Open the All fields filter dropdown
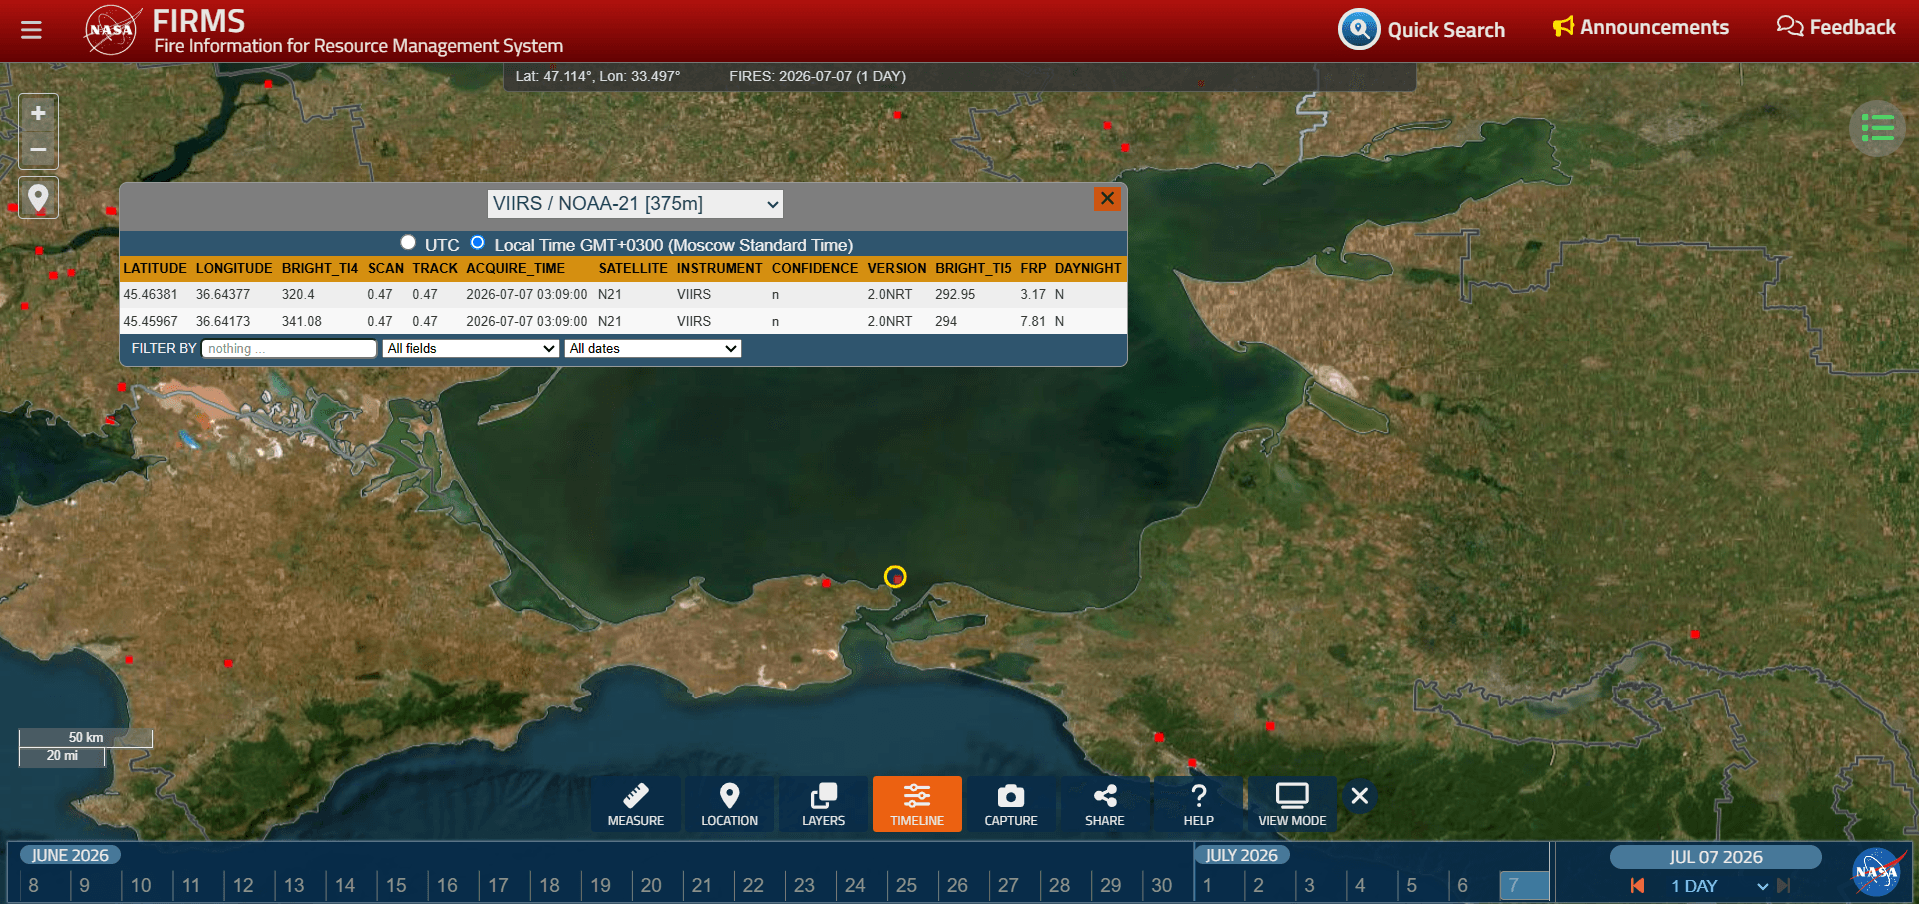 click(x=470, y=348)
